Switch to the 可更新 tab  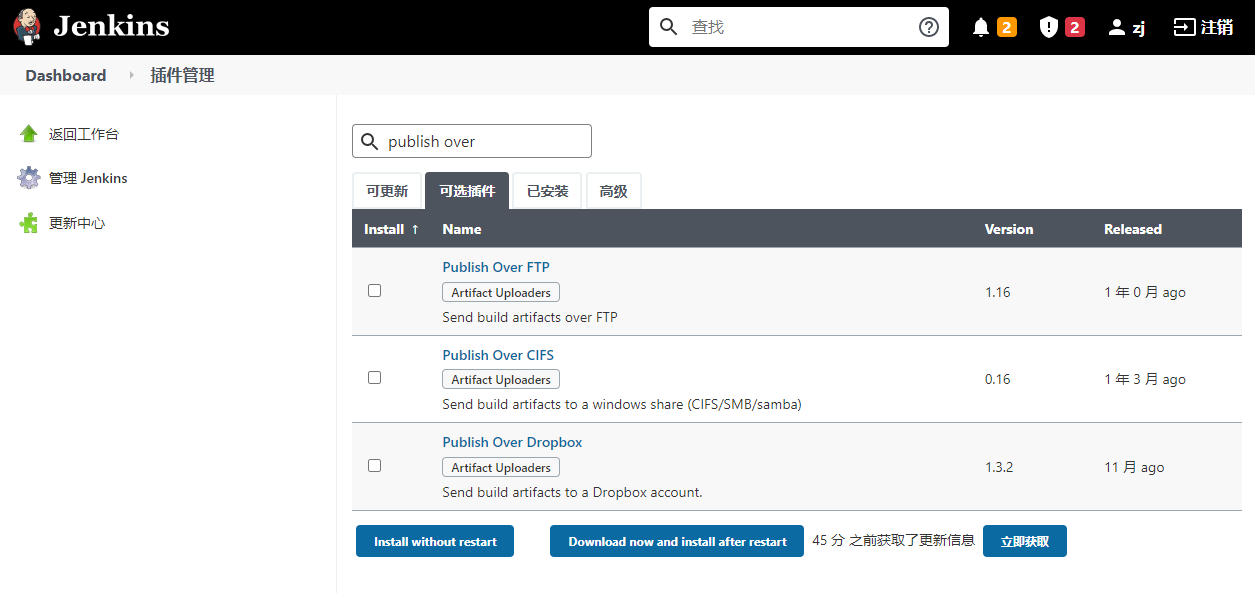point(387,191)
